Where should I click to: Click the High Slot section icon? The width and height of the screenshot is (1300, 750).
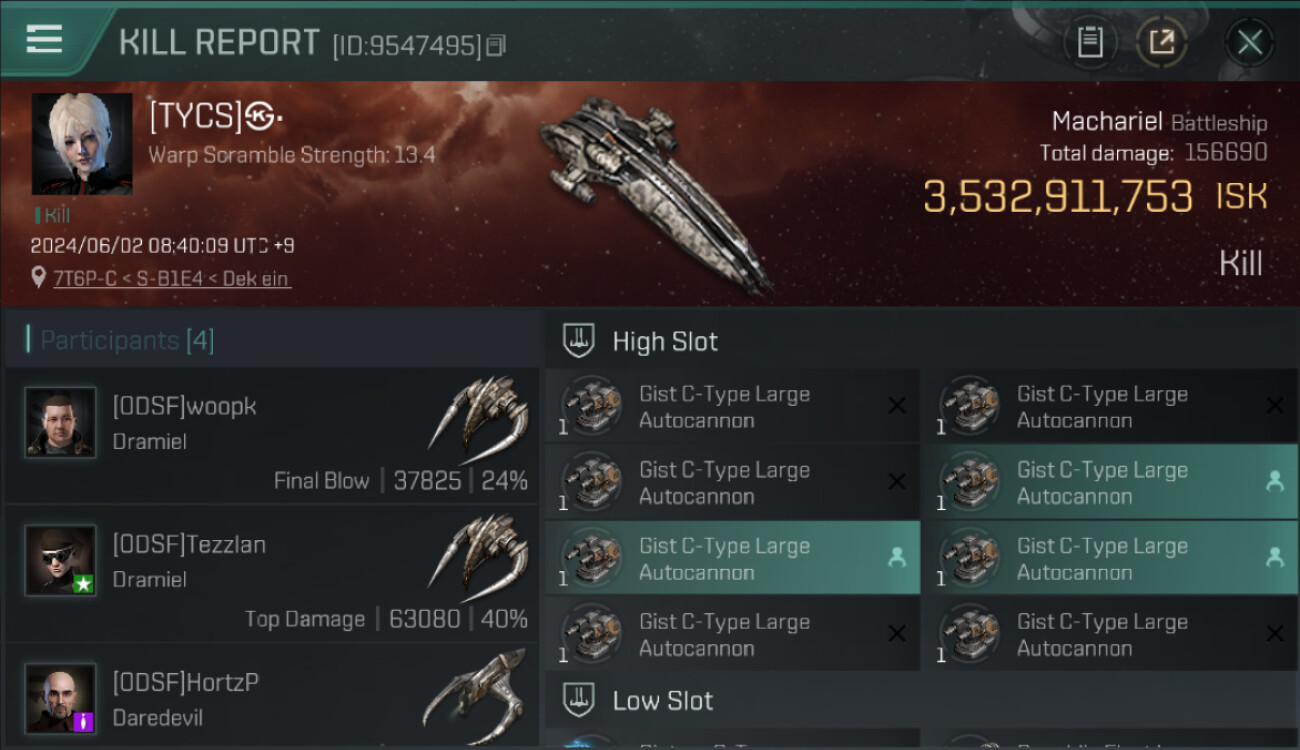click(x=579, y=341)
